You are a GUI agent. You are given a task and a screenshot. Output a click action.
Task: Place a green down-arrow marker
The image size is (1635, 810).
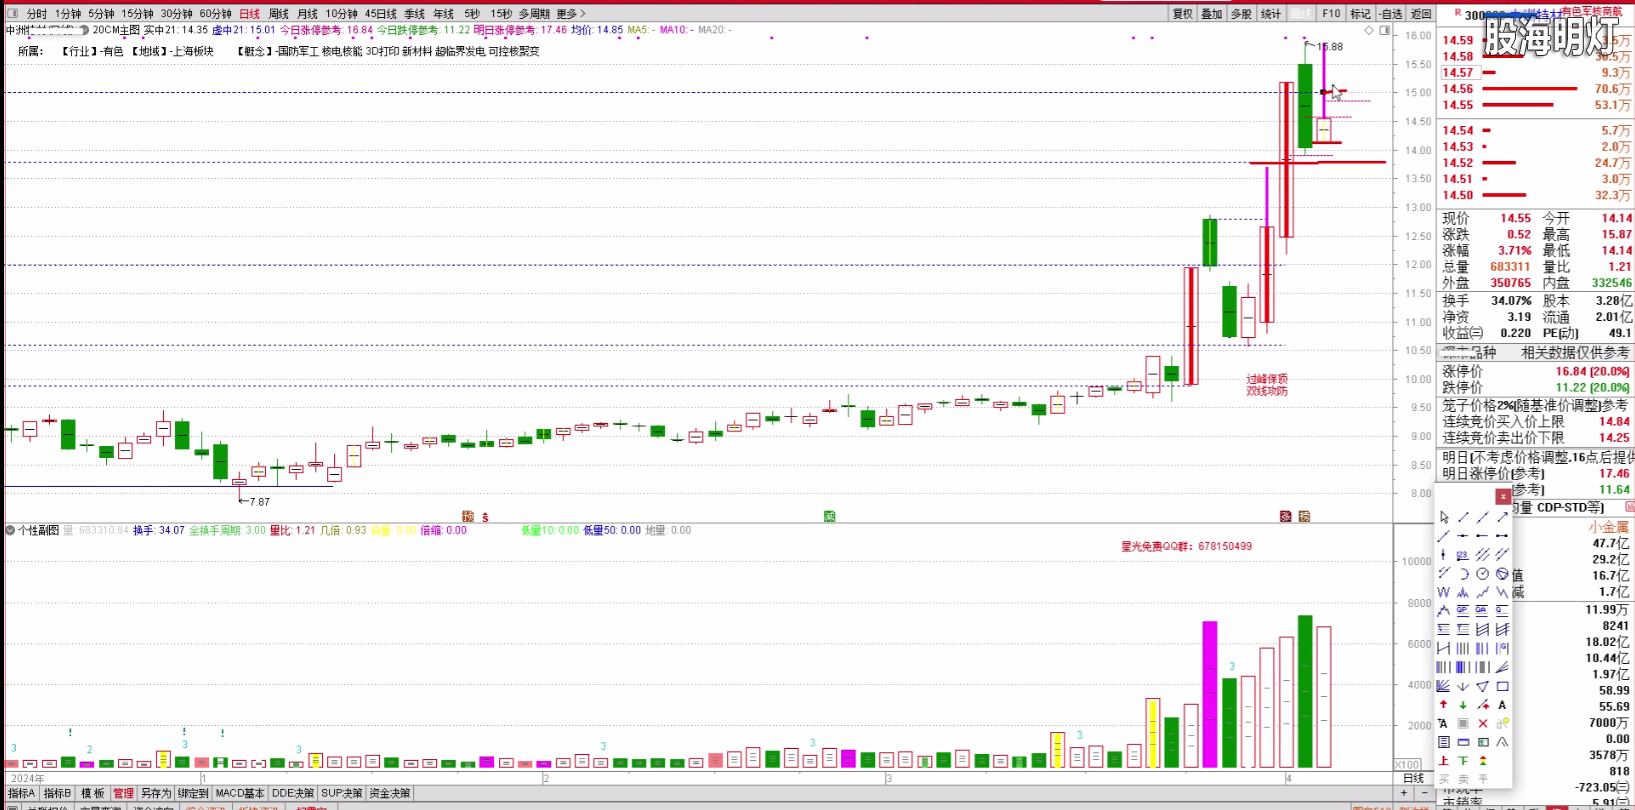[x=1463, y=704]
